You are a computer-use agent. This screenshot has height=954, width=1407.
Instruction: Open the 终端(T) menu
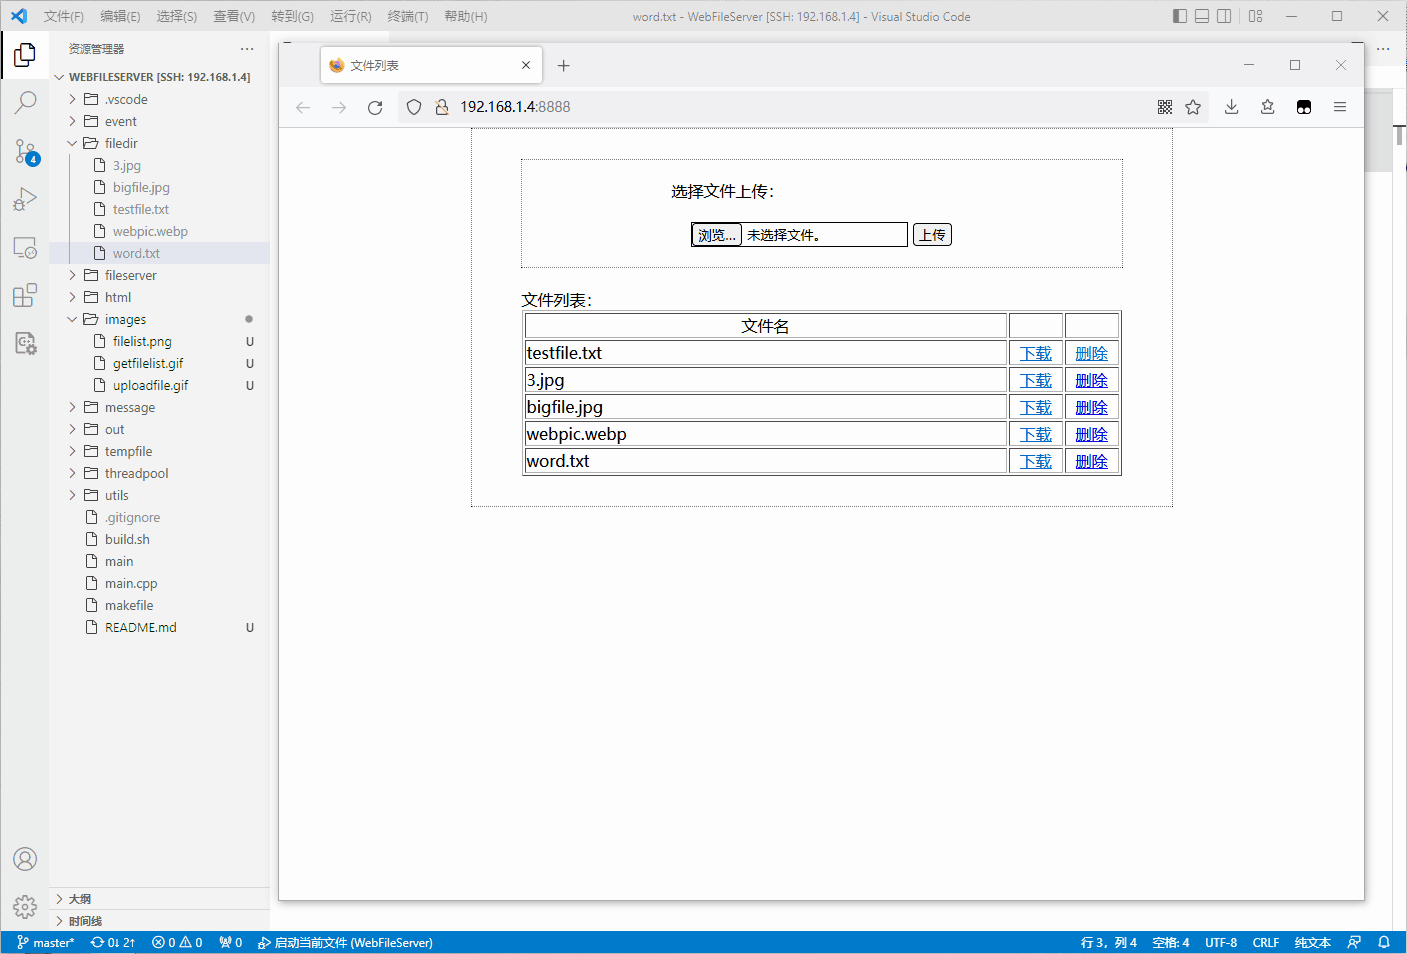(x=408, y=16)
